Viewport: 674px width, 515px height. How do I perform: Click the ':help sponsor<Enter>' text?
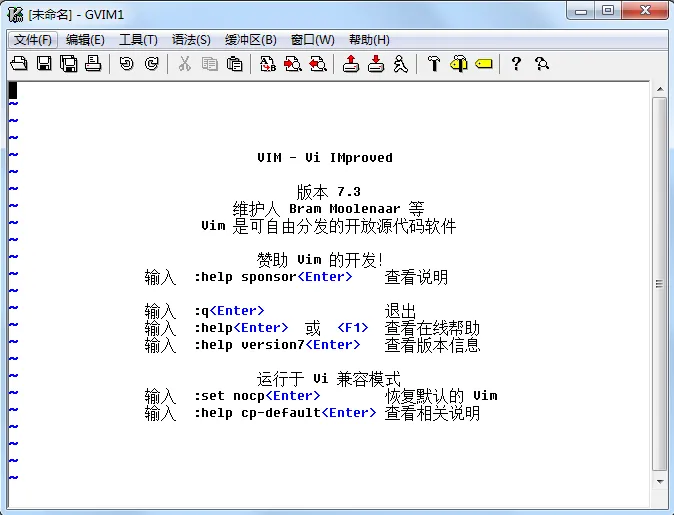(x=273, y=277)
